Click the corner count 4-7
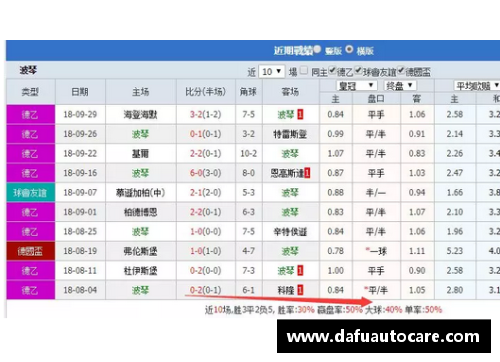This screenshot has width=500, height=362. (x=249, y=251)
